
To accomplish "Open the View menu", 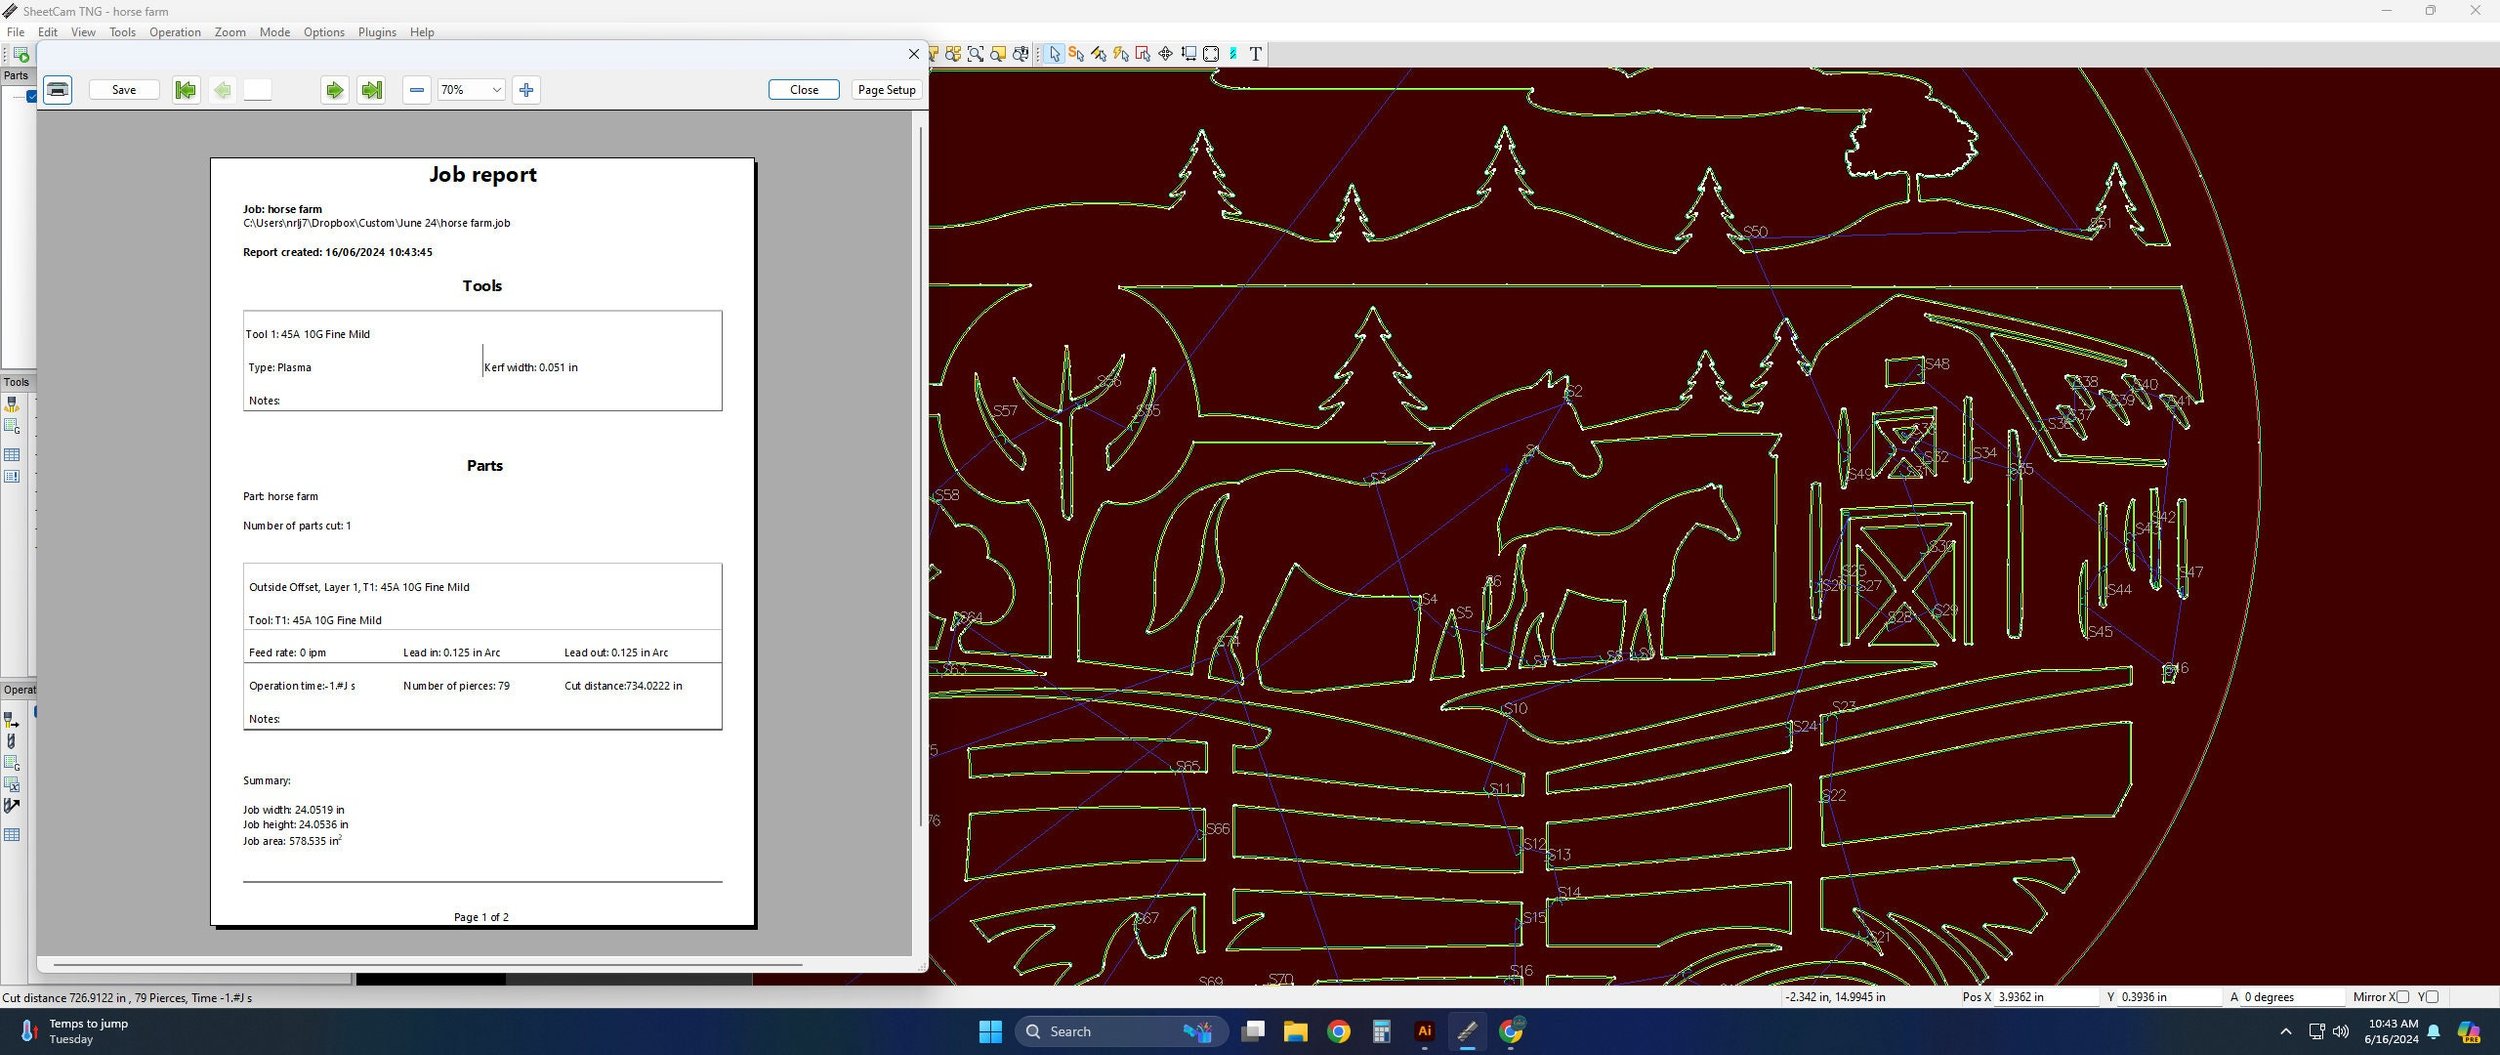I will [x=83, y=32].
